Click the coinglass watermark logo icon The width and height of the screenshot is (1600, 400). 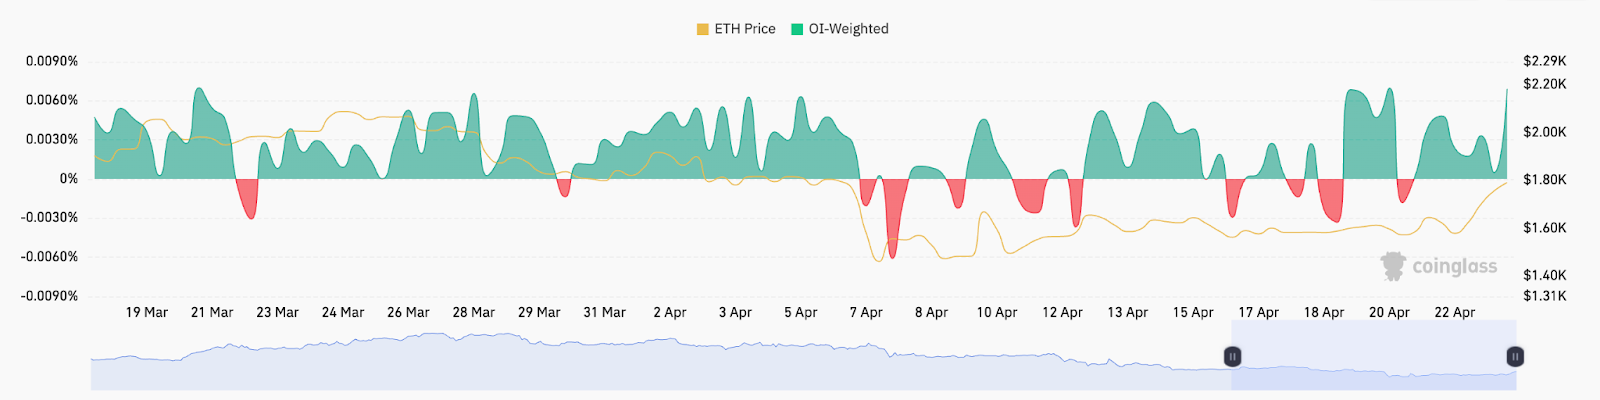click(x=1393, y=266)
